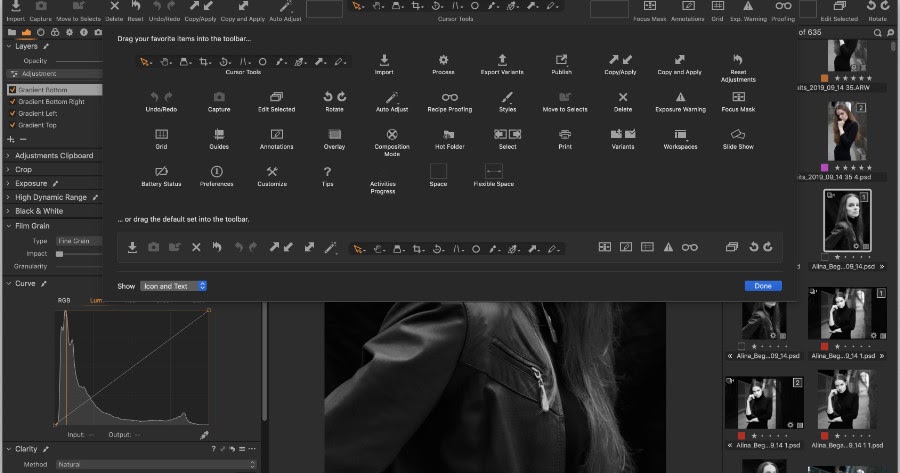The height and width of the screenshot is (473, 900).
Task: Remove layer with minus button
Action: [23, 139]
